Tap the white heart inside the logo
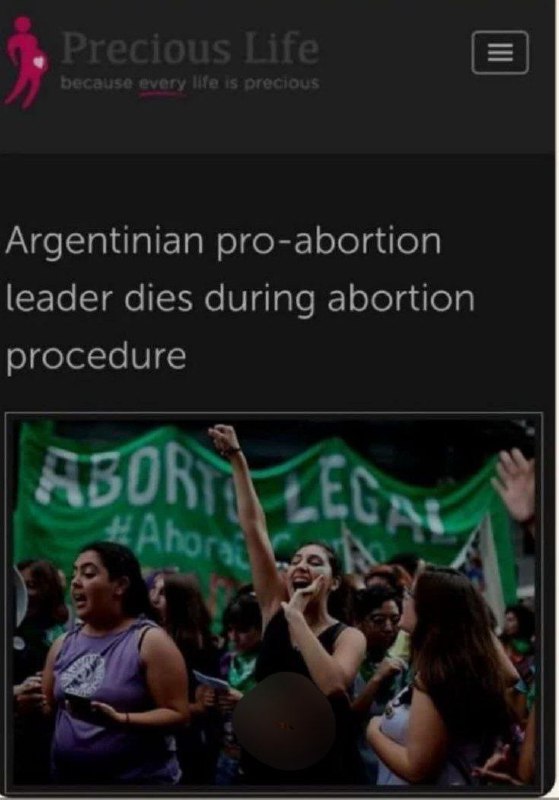Image resolution: width=559 pixels, height=800 pixels. [x=39, y=62]
